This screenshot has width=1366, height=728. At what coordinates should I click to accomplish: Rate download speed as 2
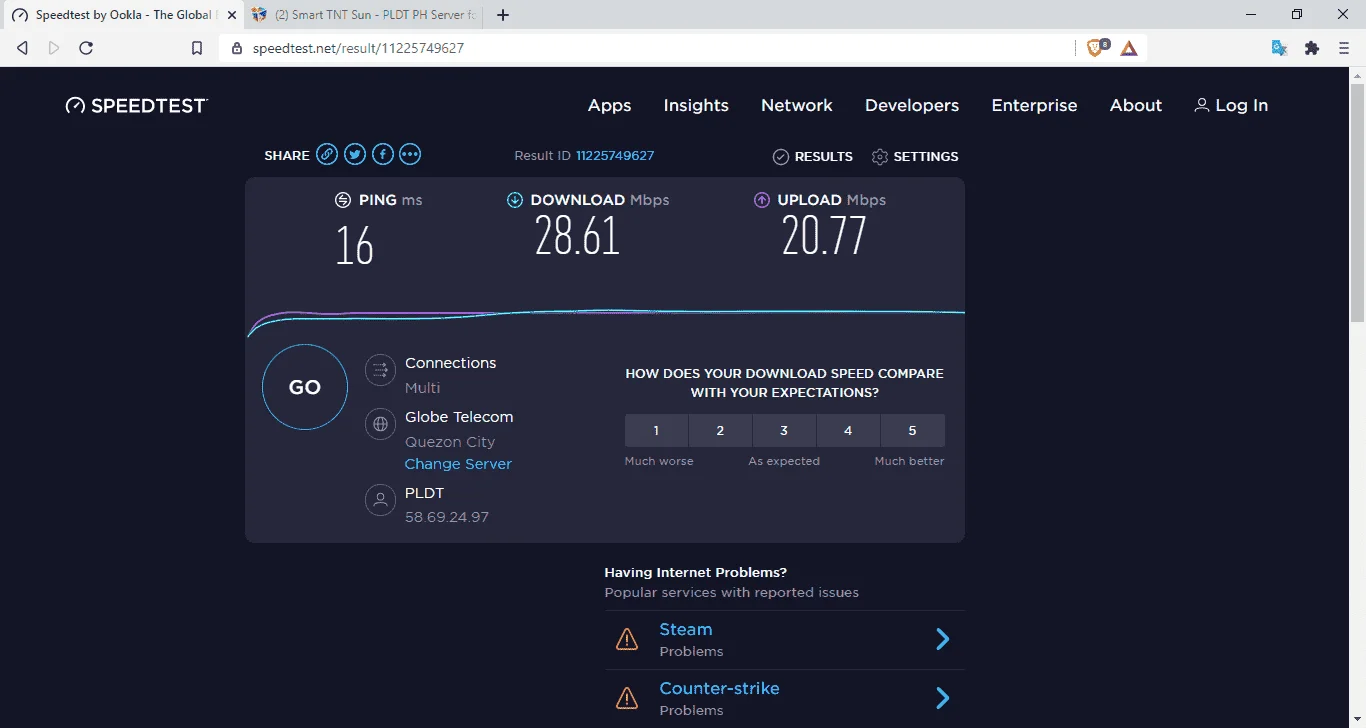[720, 430]
